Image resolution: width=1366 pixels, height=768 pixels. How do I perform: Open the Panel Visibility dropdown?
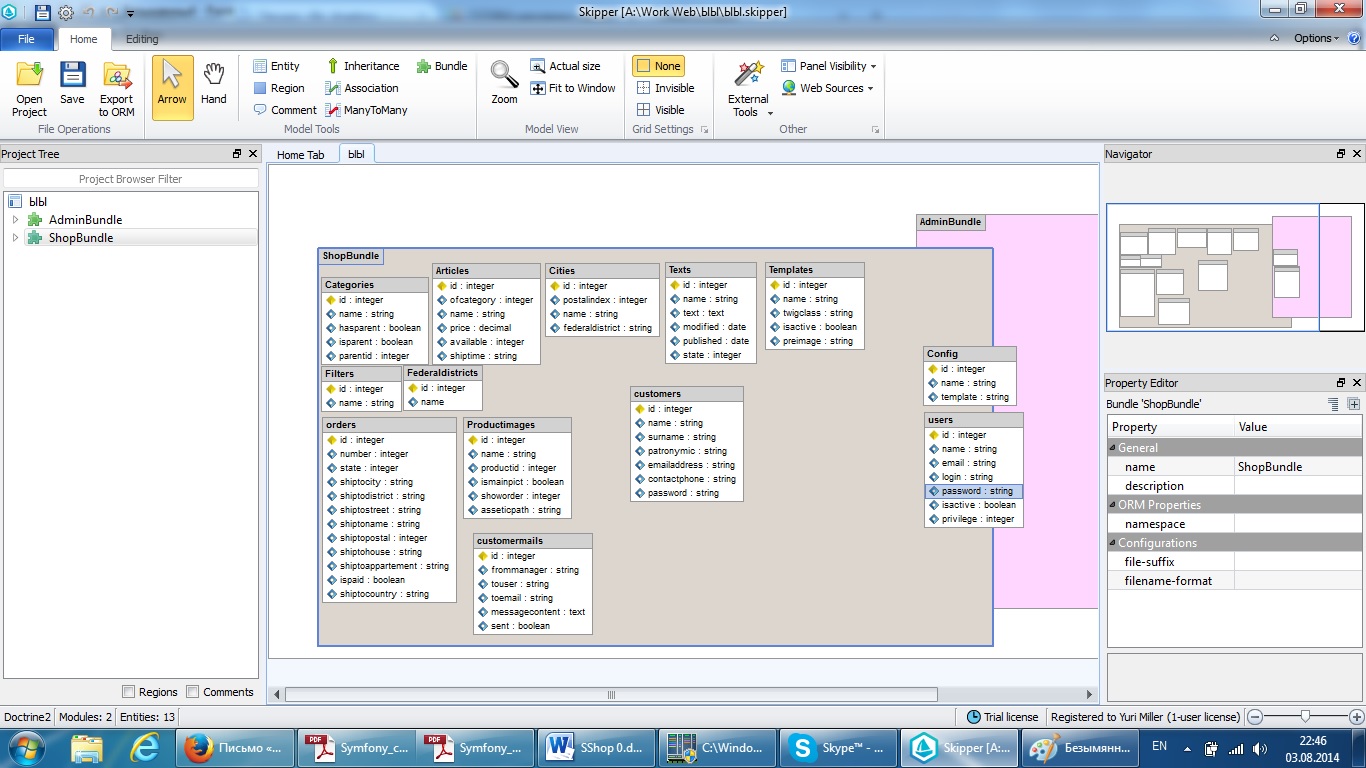[829, 66]
